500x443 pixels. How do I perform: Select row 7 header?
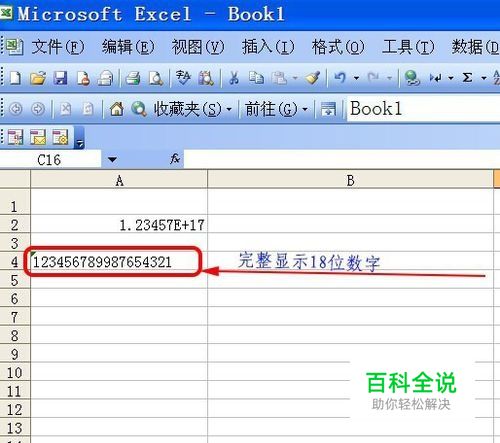(x=15, y=317)
